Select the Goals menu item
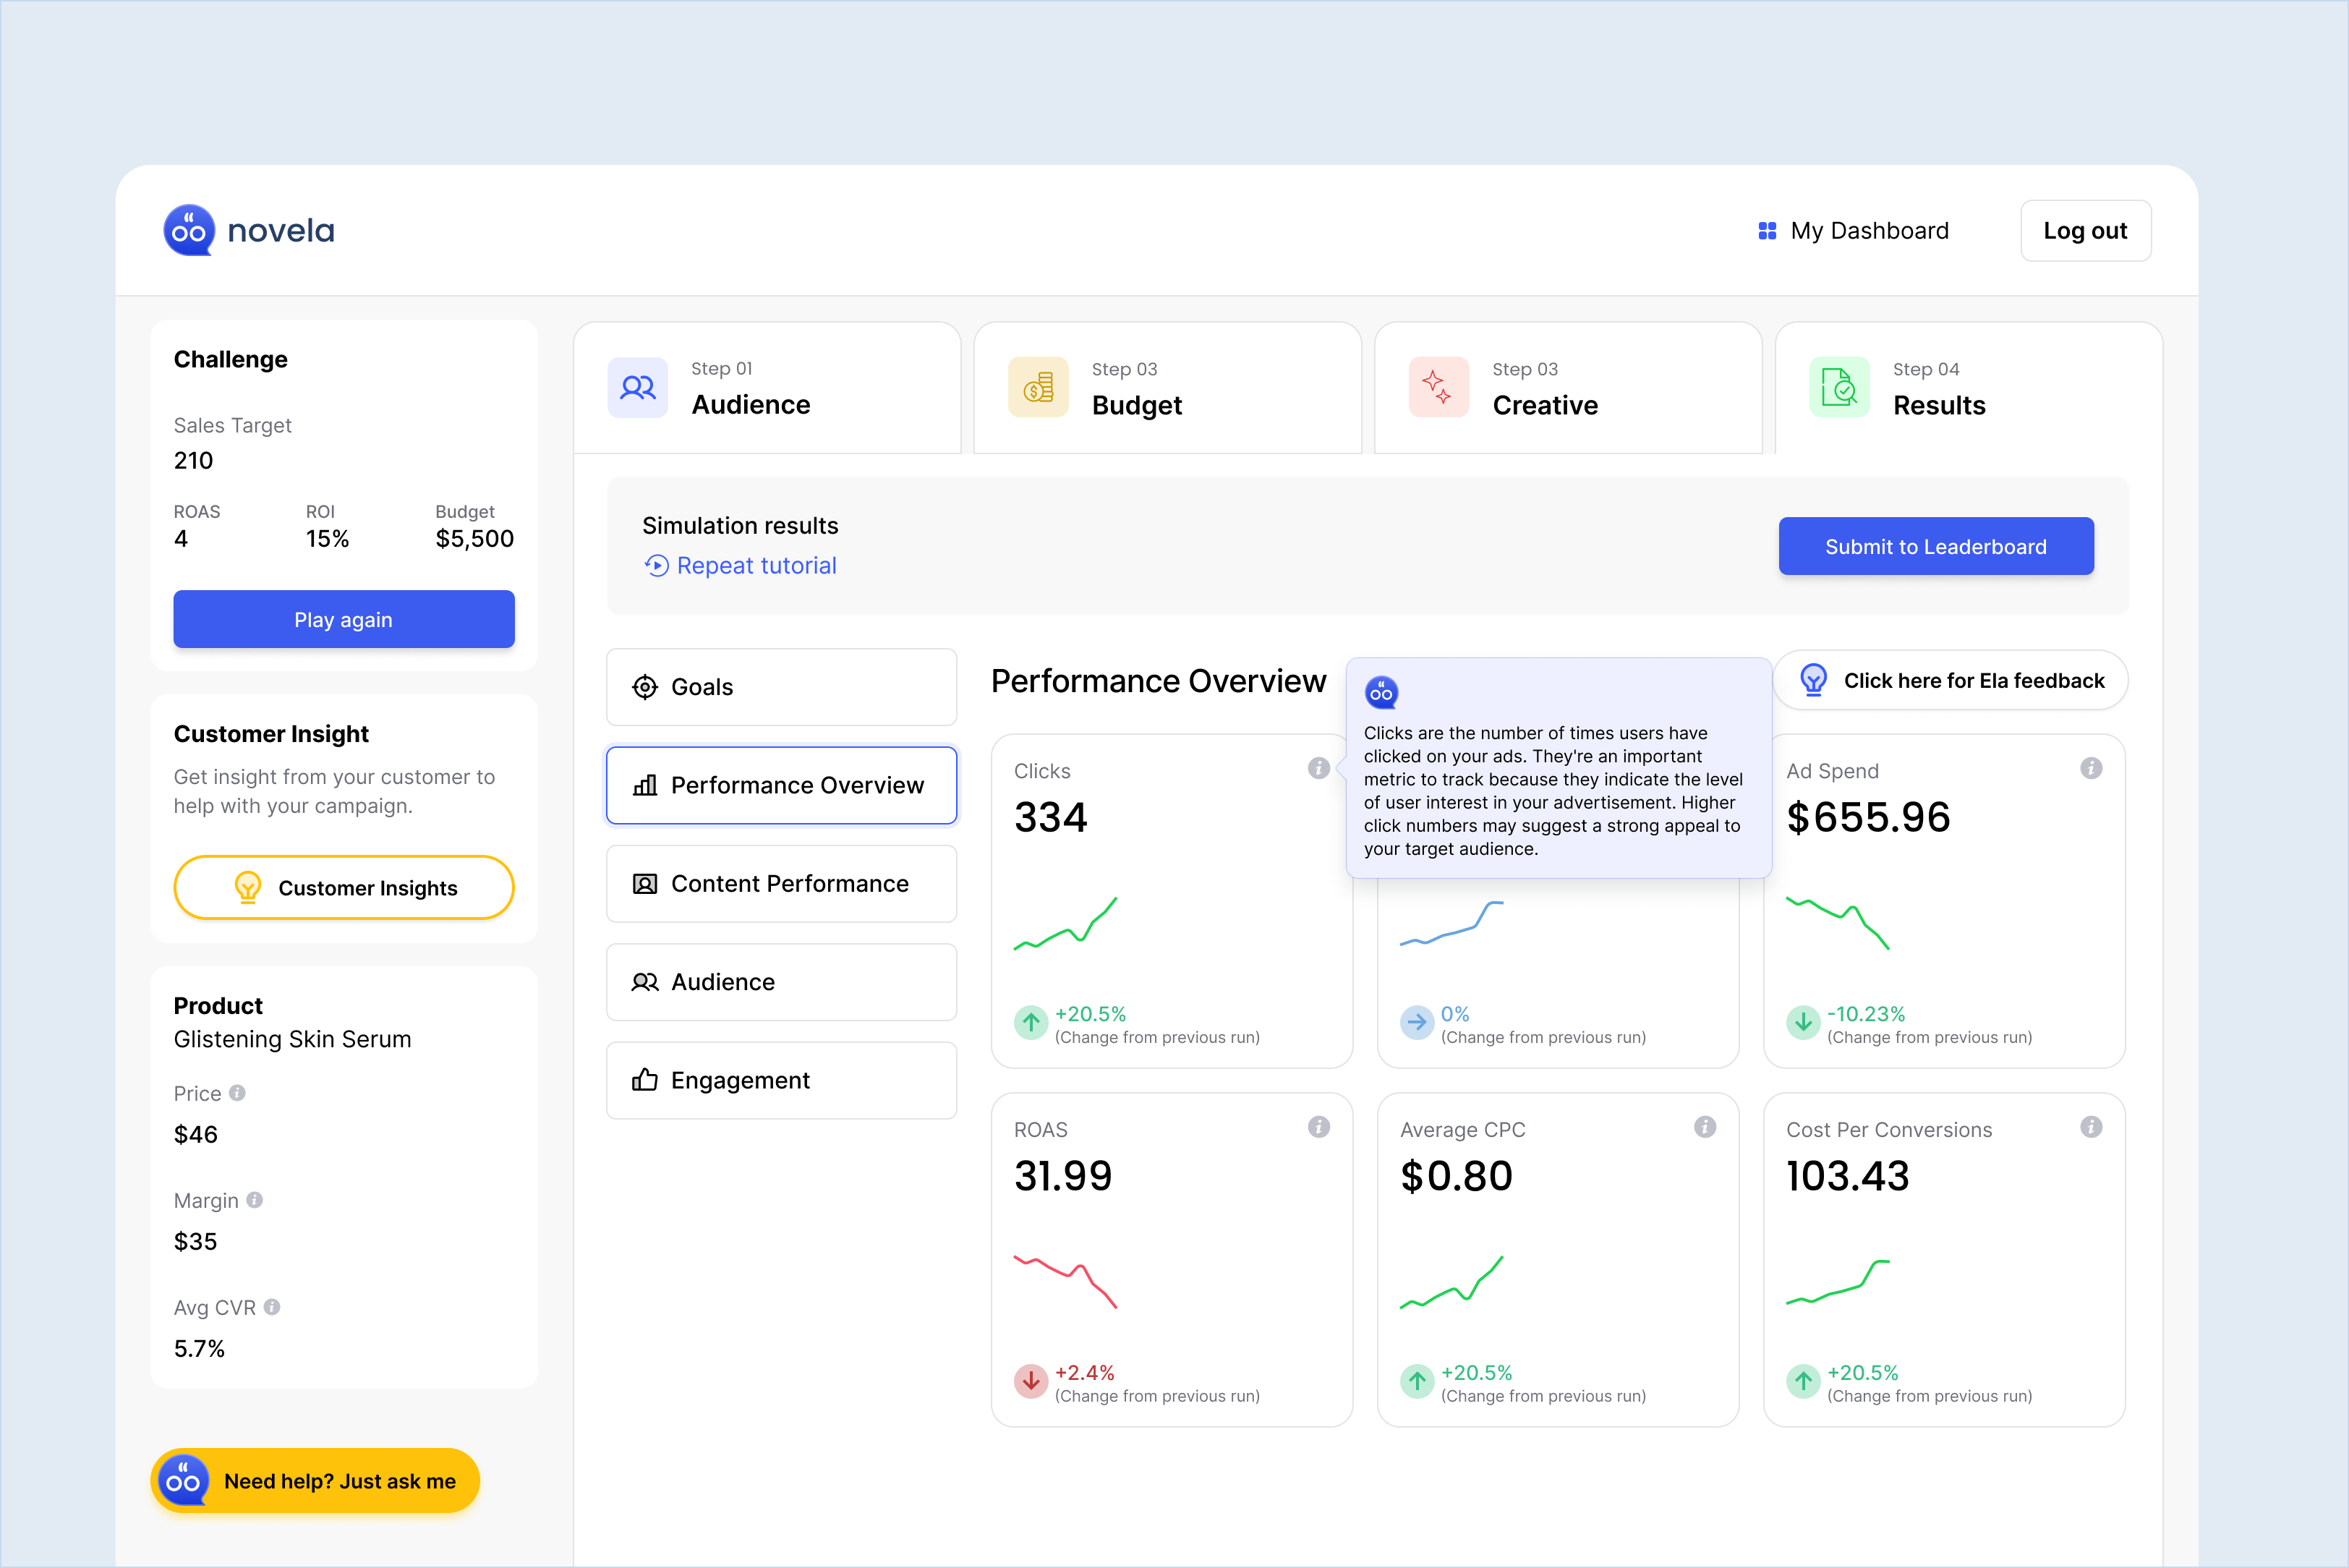Image resolution: width=2349 pixels, height=1568 pixels. [781, 687]
